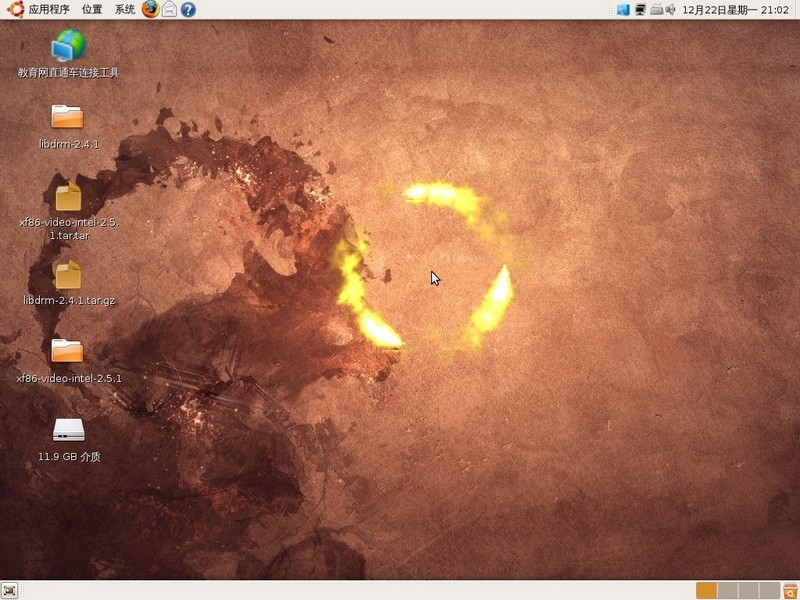The height and width of the screenshot is (600, 800).
Task: Click the Show Desktop button in bottom panel
Action: coord(10,590)
